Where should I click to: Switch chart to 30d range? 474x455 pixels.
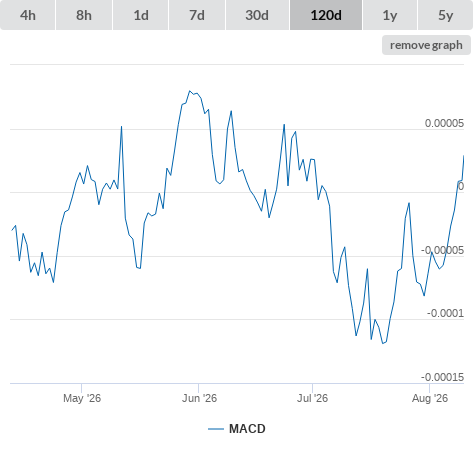tap(257, 15)
